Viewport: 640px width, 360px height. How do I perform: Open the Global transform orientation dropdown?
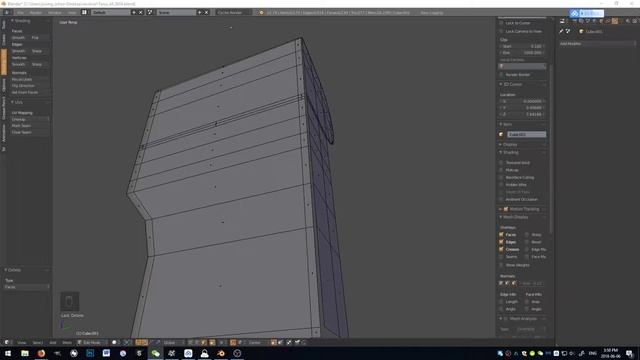pos(173,342)
